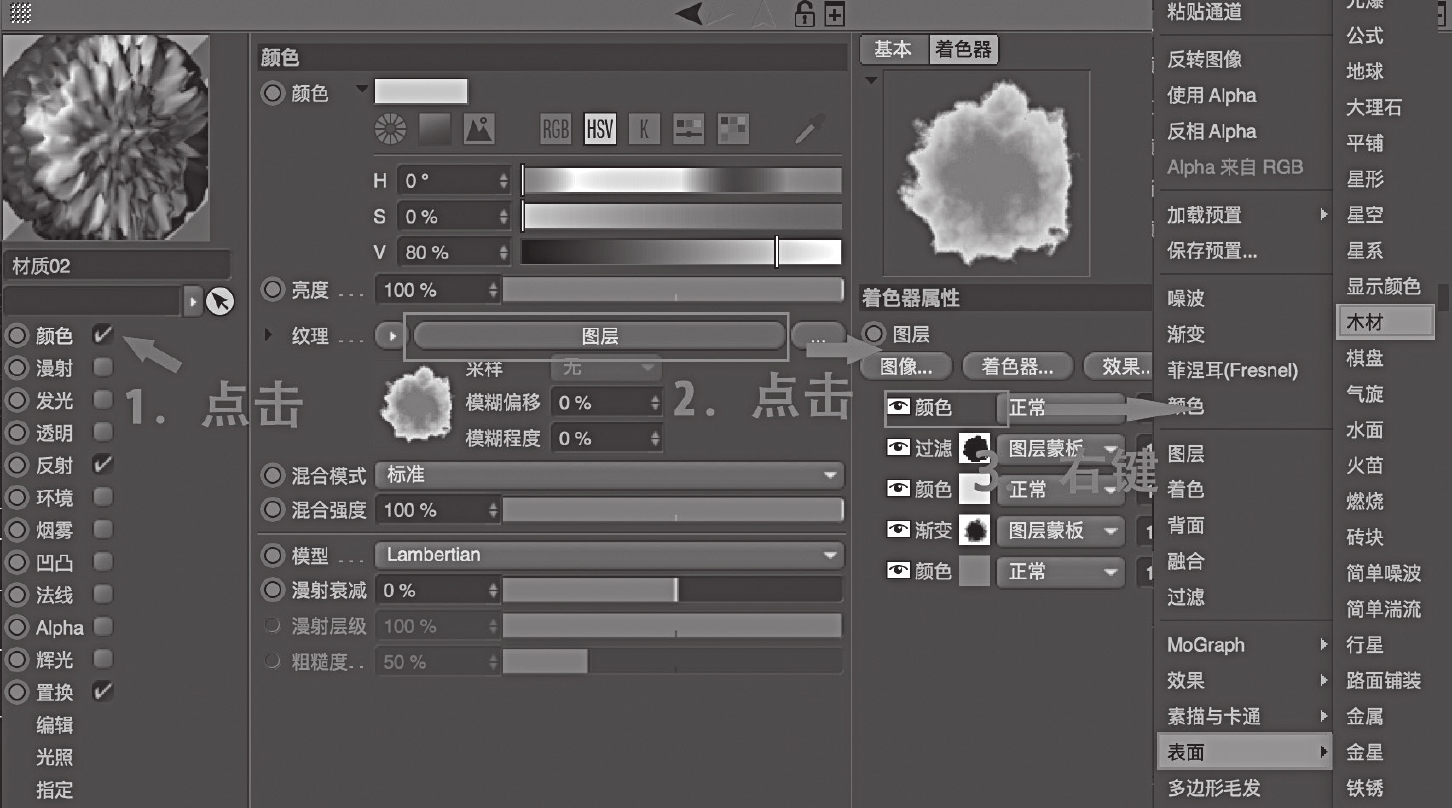Screen dimensions: 1452x808
Task: Open the 光照 material section
Action: pyautogui.click(x=55, y=757)
